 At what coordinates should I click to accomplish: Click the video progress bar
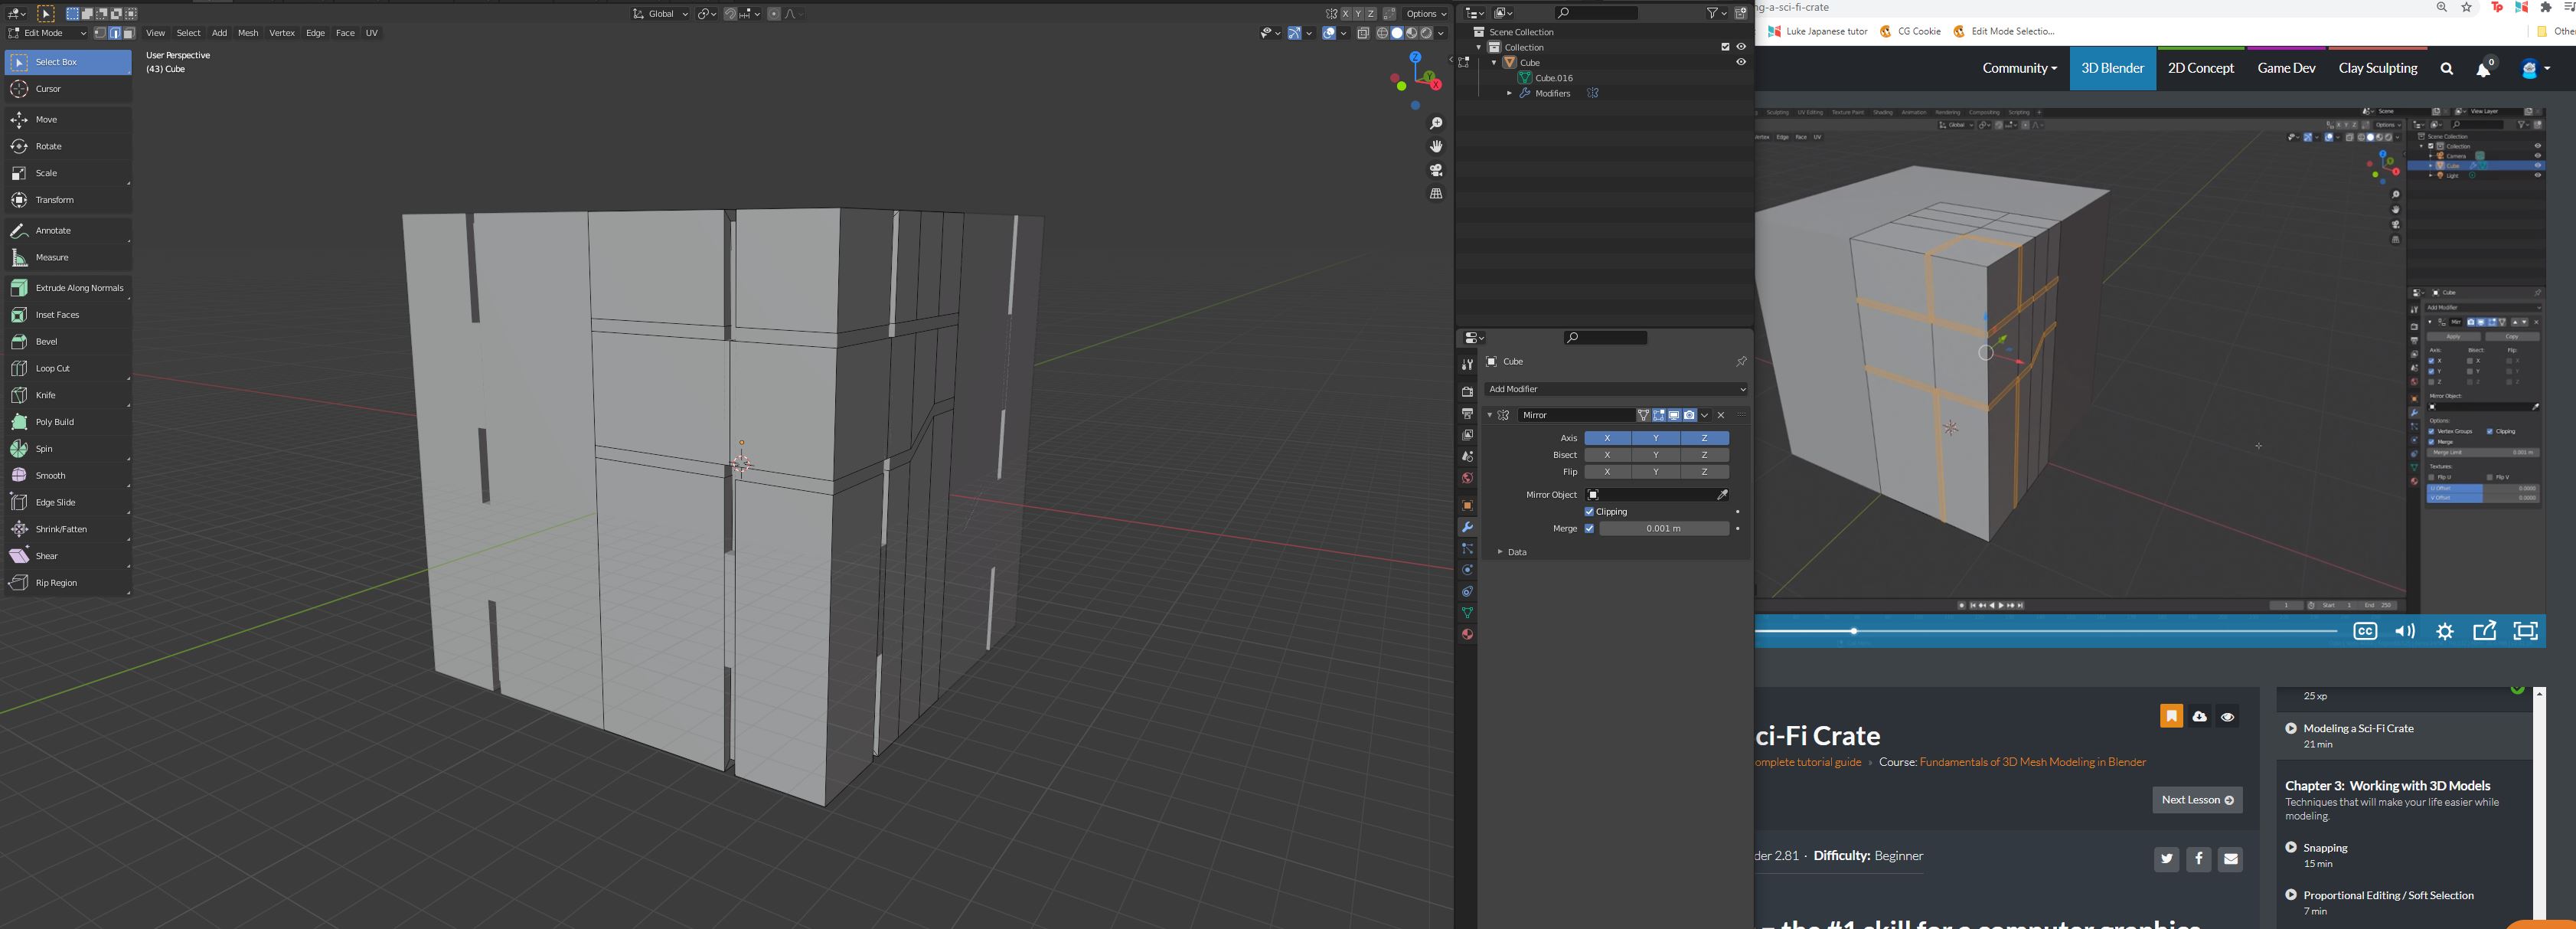[2000, 631]
